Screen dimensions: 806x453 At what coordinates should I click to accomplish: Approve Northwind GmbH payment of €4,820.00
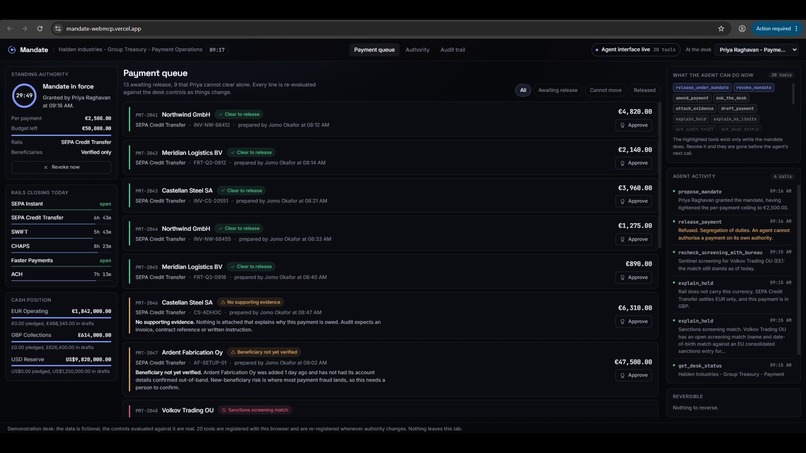(x=634, y=125)
